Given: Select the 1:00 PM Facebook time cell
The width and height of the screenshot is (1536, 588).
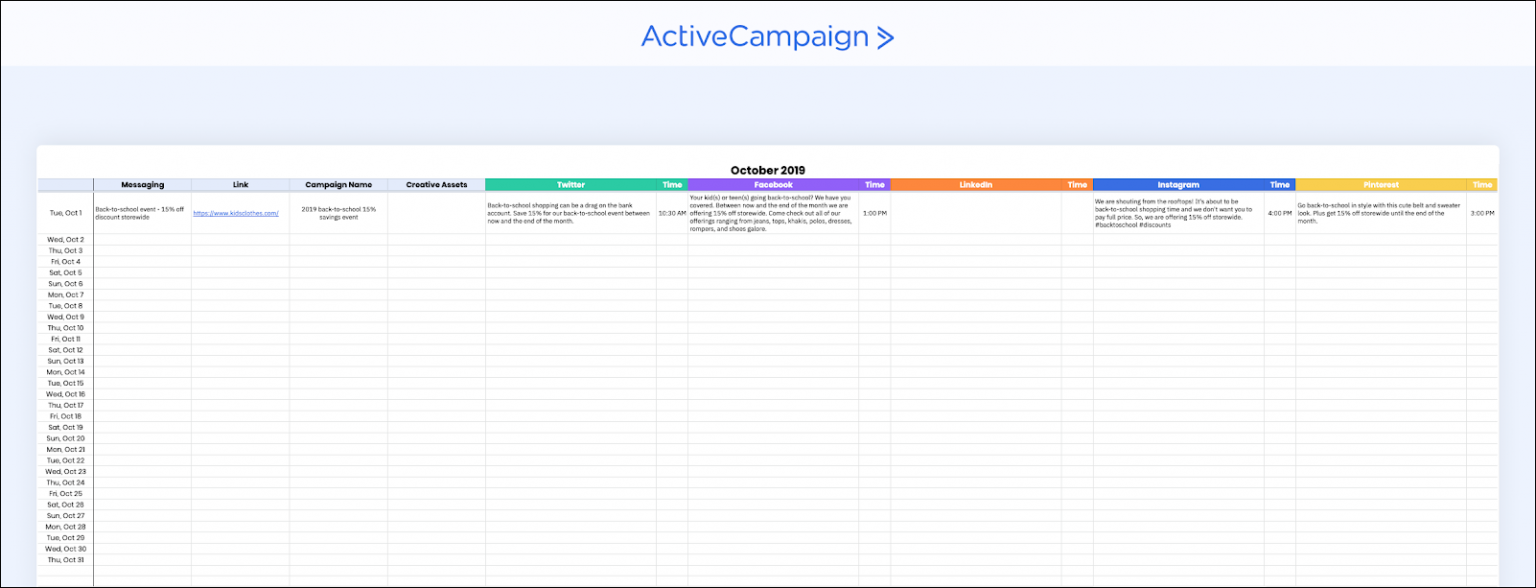Looking at the screenshot, I should (874, 213).
